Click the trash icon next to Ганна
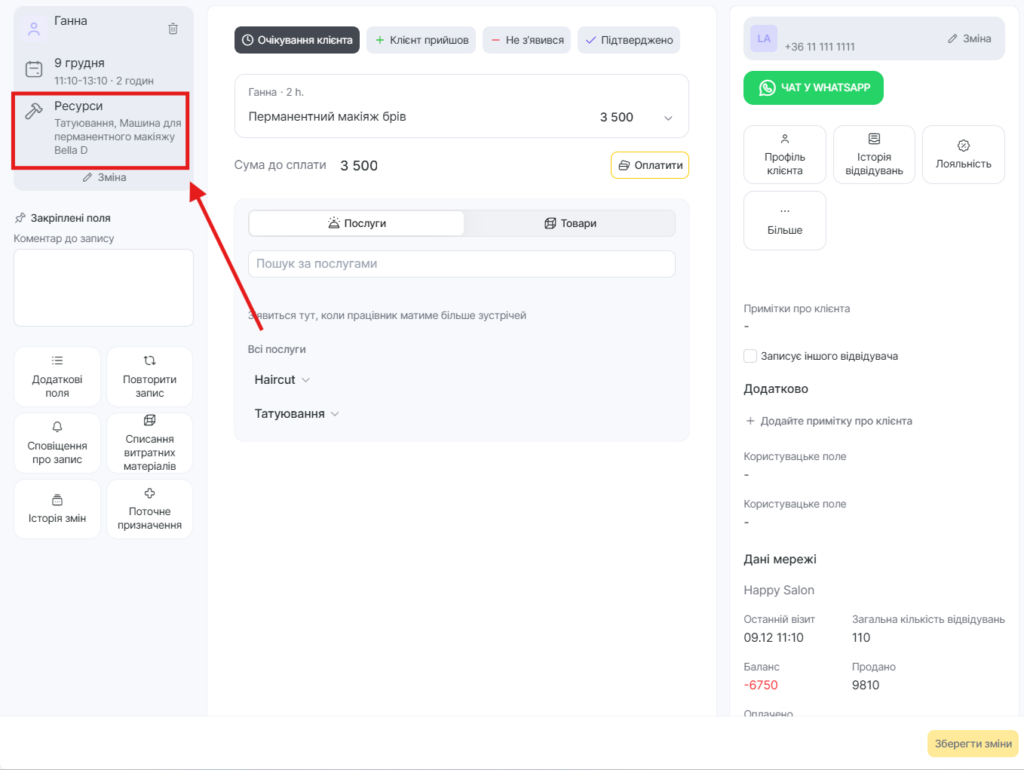Image resolution: width=1024 pixels, height=770 pixels. point(173,29)
